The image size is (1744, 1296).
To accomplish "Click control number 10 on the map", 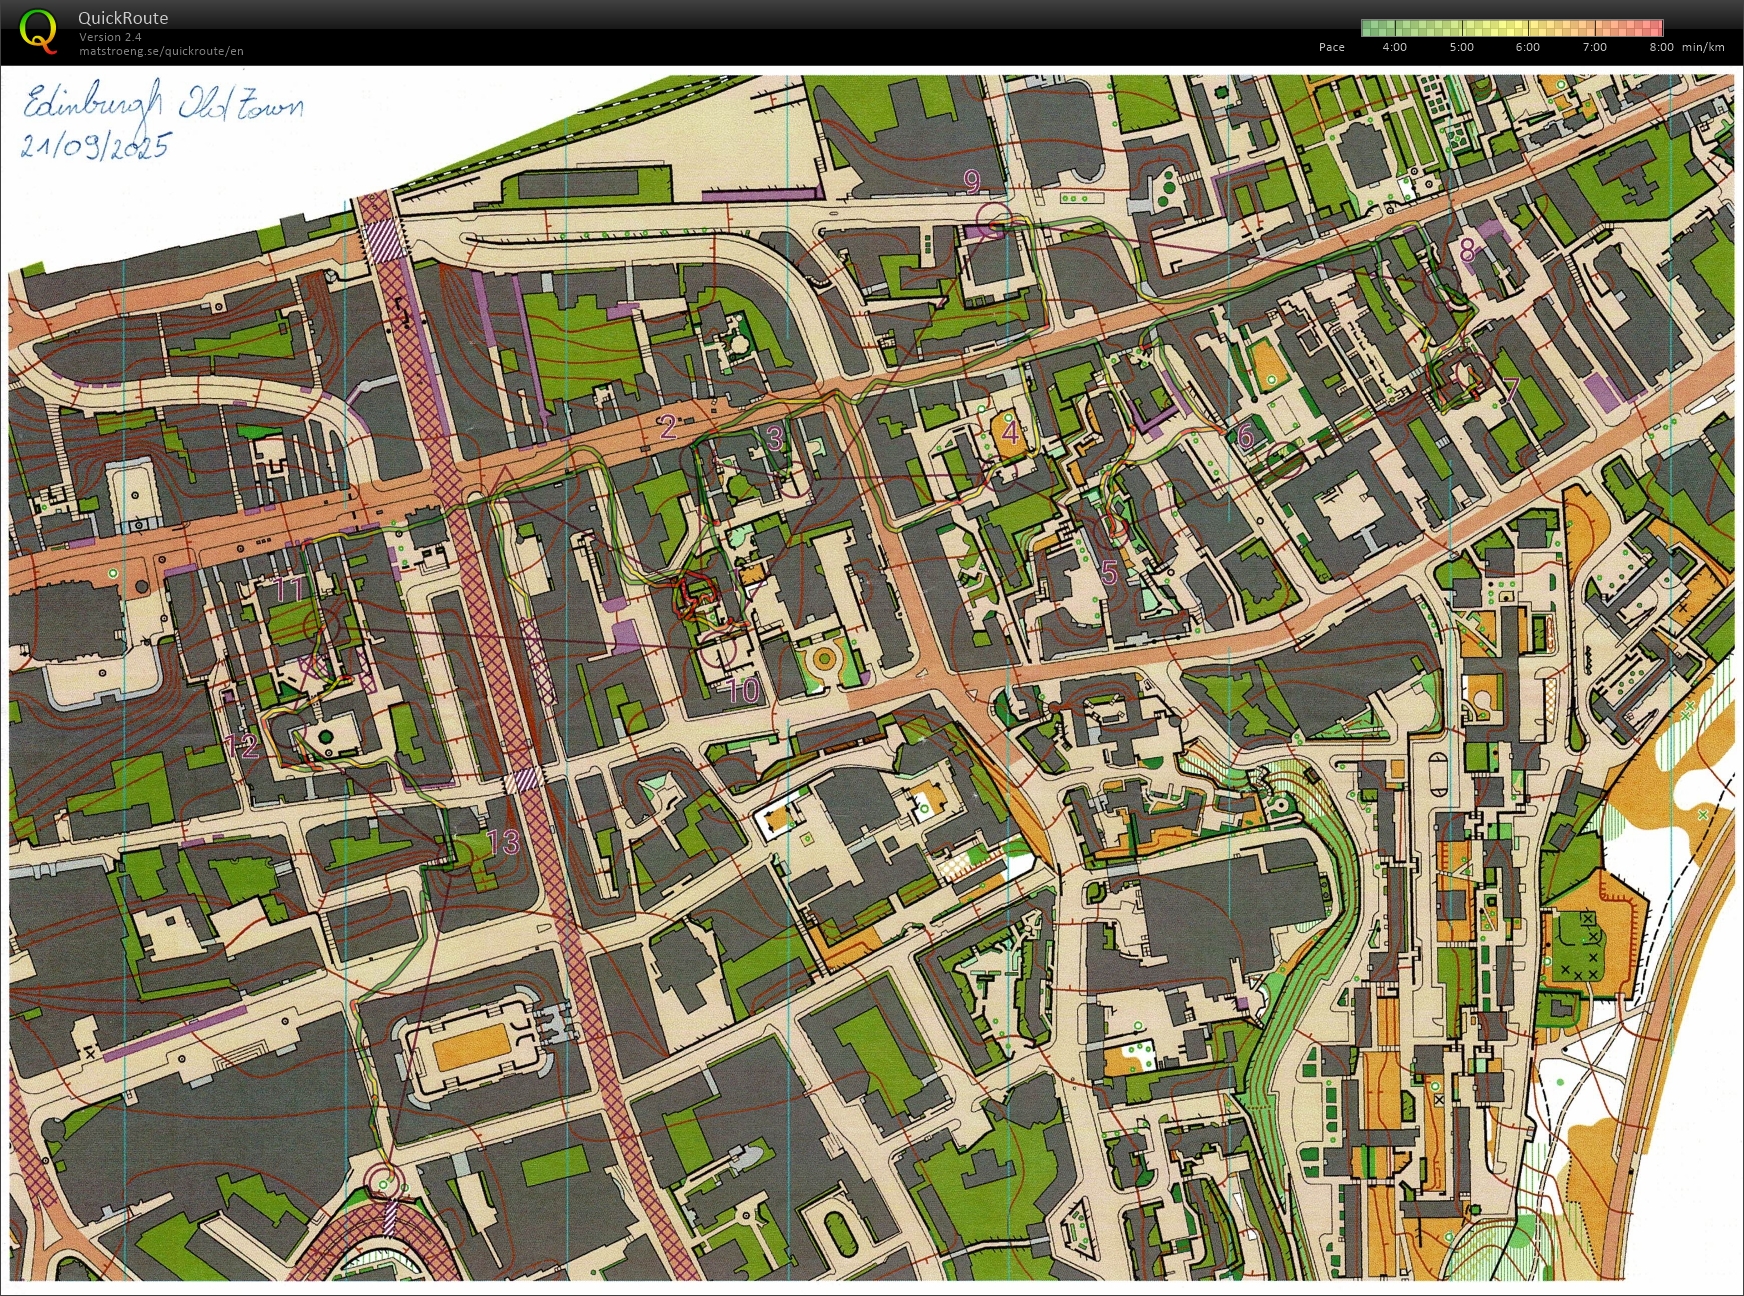I will coord(743,689).
